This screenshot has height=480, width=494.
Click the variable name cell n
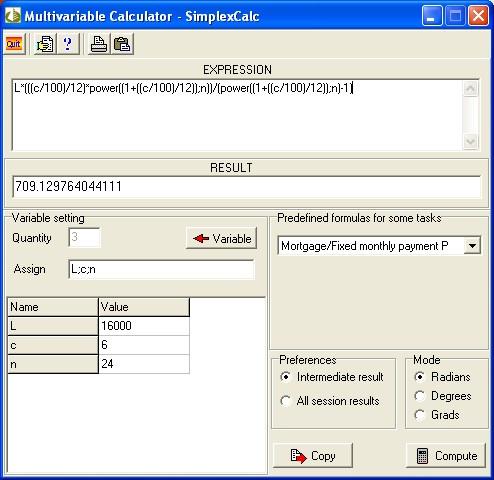click(x=53, y=364)
